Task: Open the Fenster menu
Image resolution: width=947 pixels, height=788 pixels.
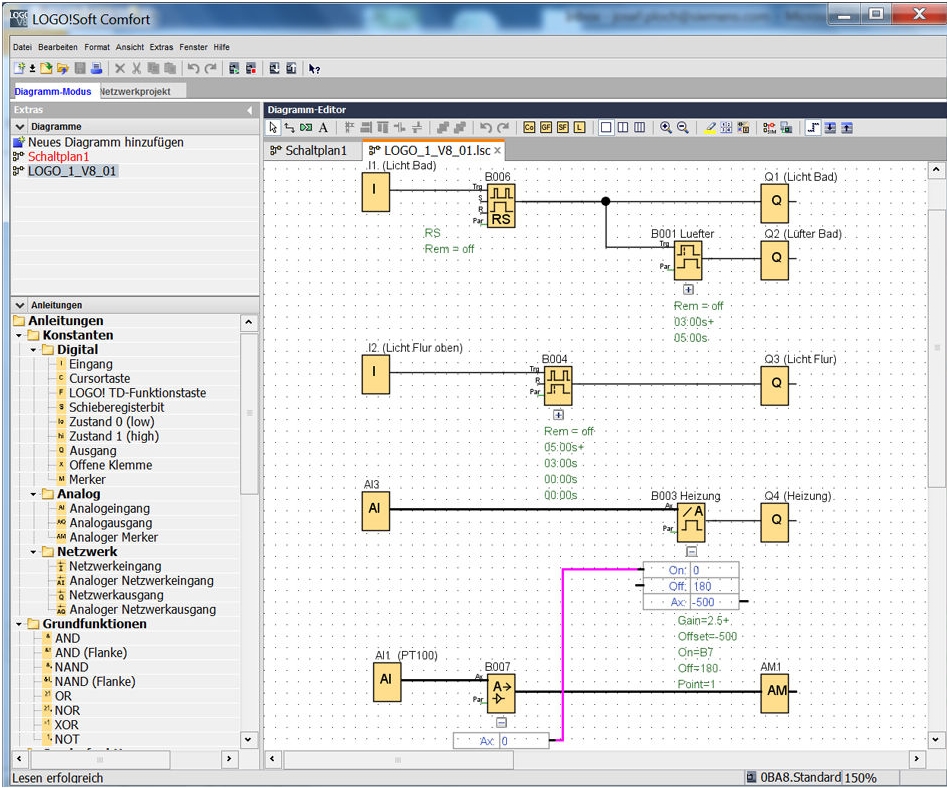Action: pos(193,47)
